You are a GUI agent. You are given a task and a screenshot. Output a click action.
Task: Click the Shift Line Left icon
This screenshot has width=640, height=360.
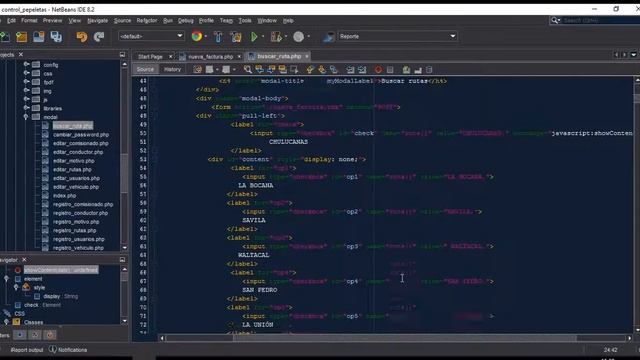pos(350,69)
